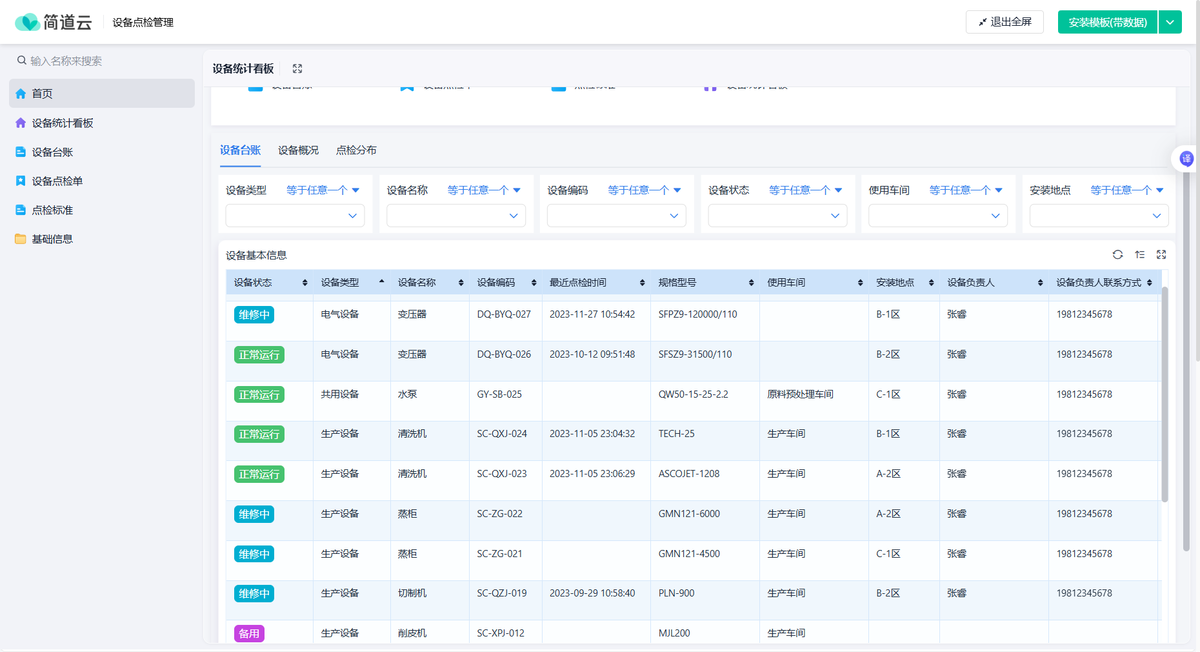
Task: Switch to the 点检分布 tab
Action: pyautogui.click(x=356, y=150)
